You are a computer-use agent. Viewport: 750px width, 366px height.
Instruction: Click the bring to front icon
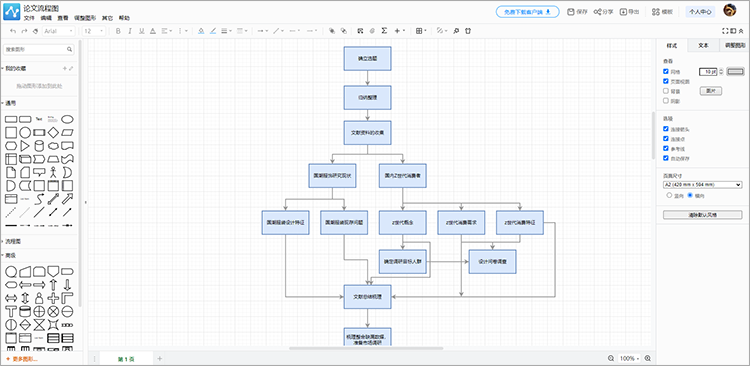(332, 31)
